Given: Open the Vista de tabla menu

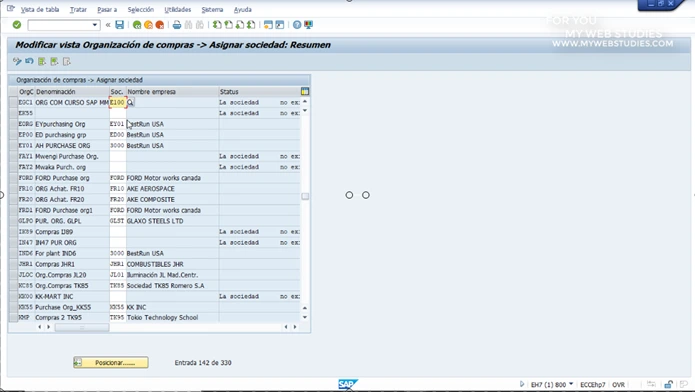Looking at the screenshot, I should [40, 9].
